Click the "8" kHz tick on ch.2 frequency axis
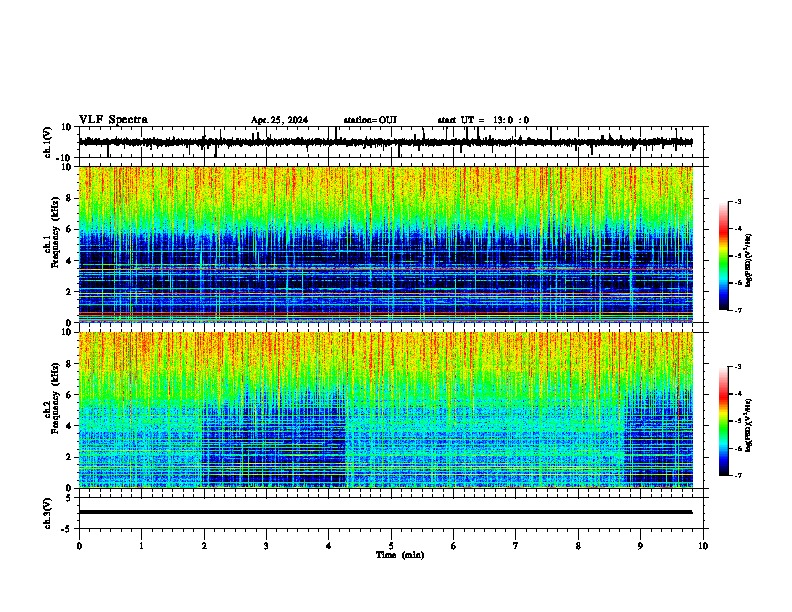The height and width of the screenshot is (612, 792). [70, 364]
